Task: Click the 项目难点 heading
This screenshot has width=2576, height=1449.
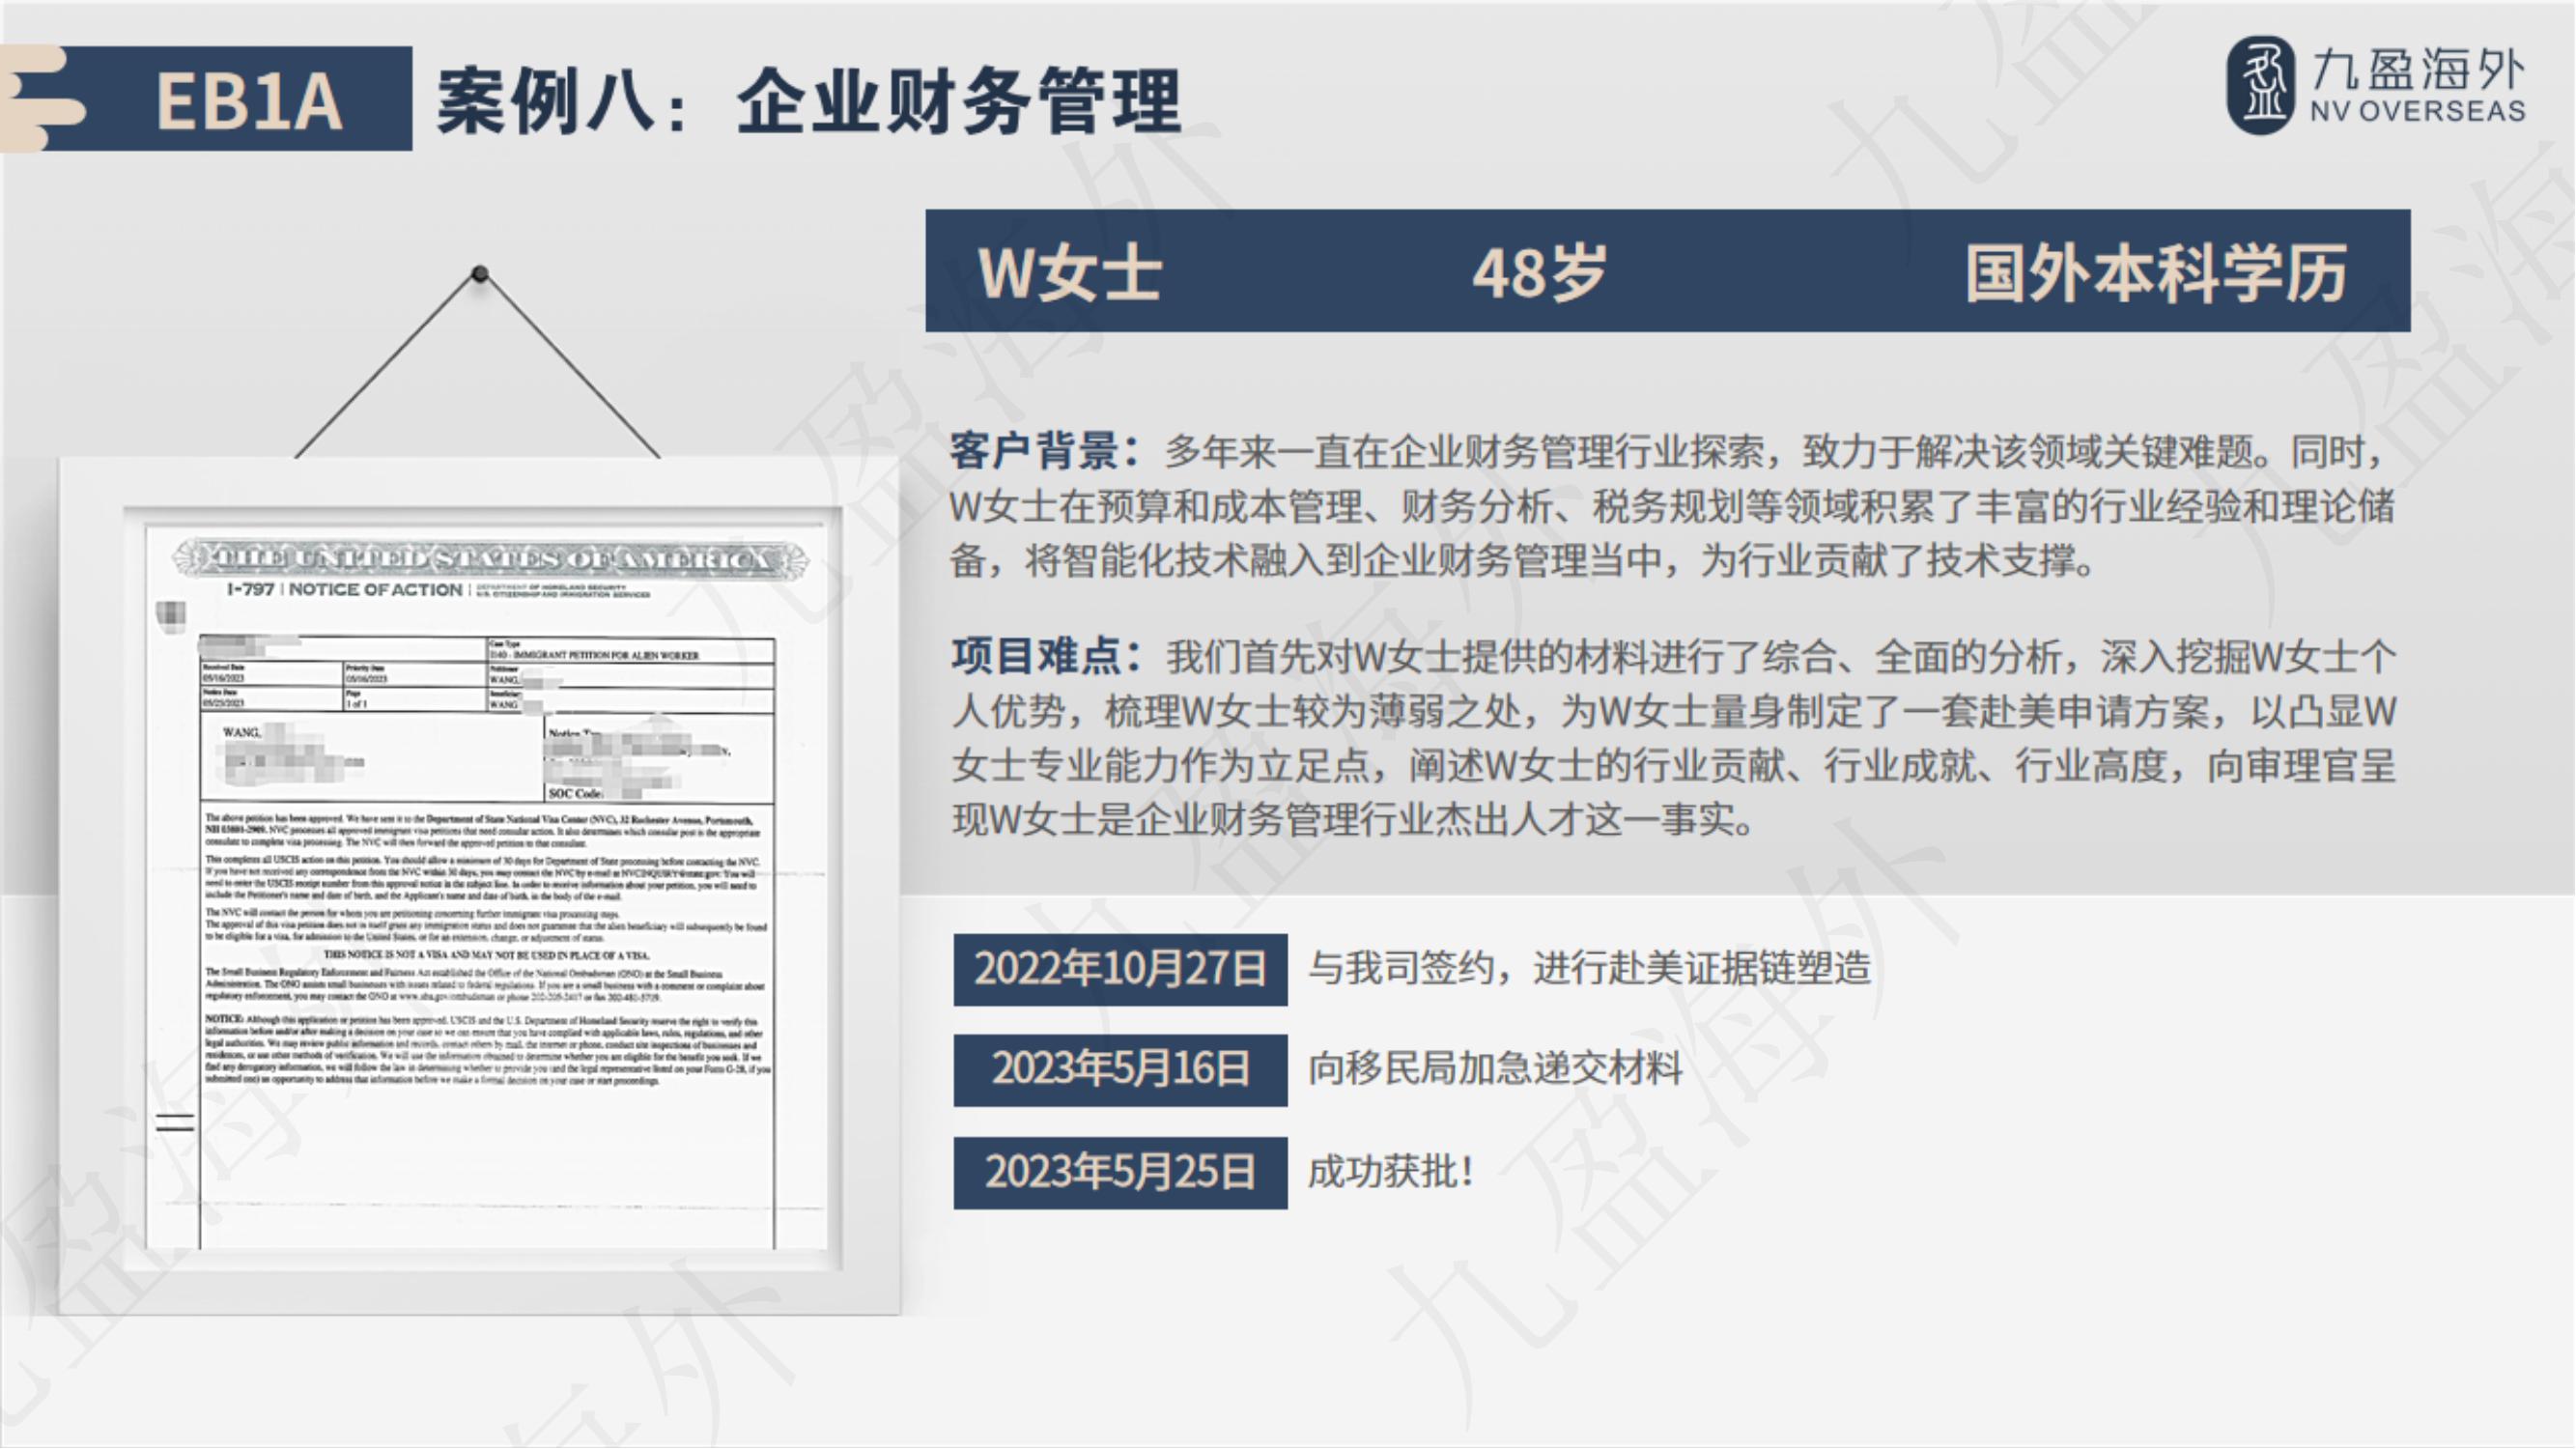Action: point(1045,656)
